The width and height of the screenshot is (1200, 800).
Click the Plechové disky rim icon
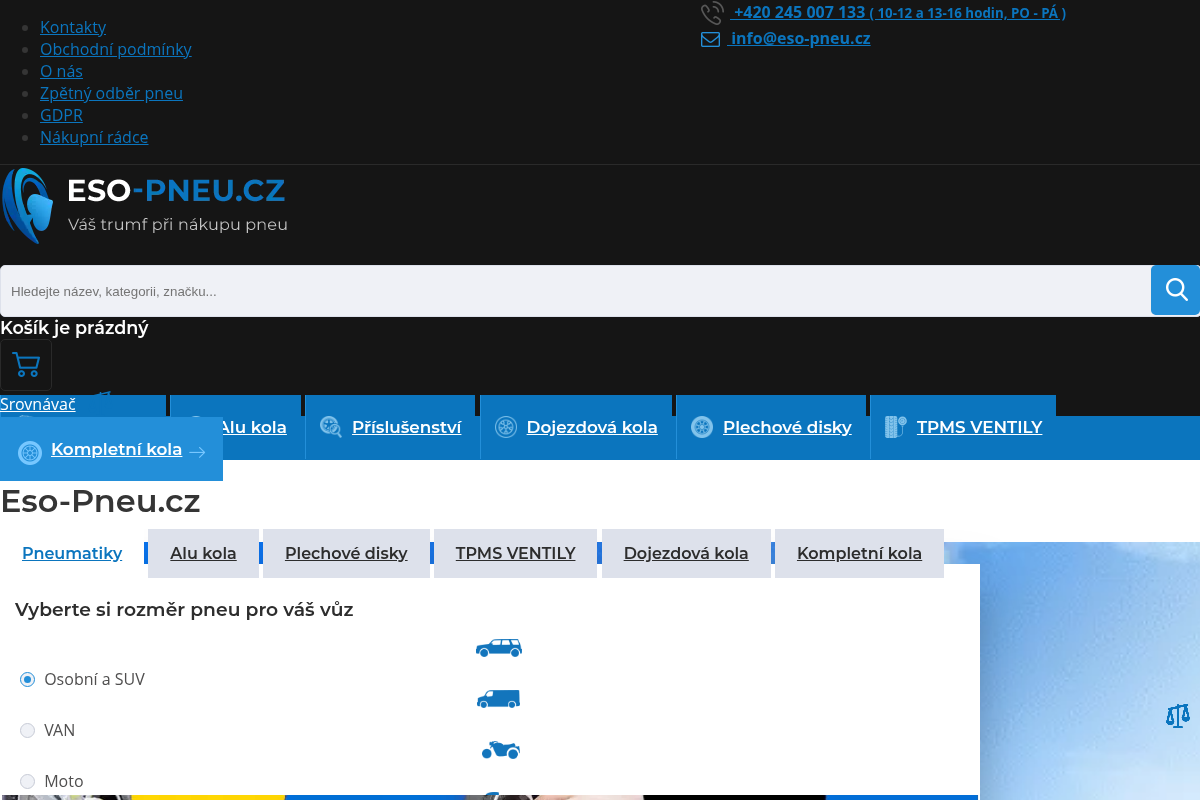point(702,427)
